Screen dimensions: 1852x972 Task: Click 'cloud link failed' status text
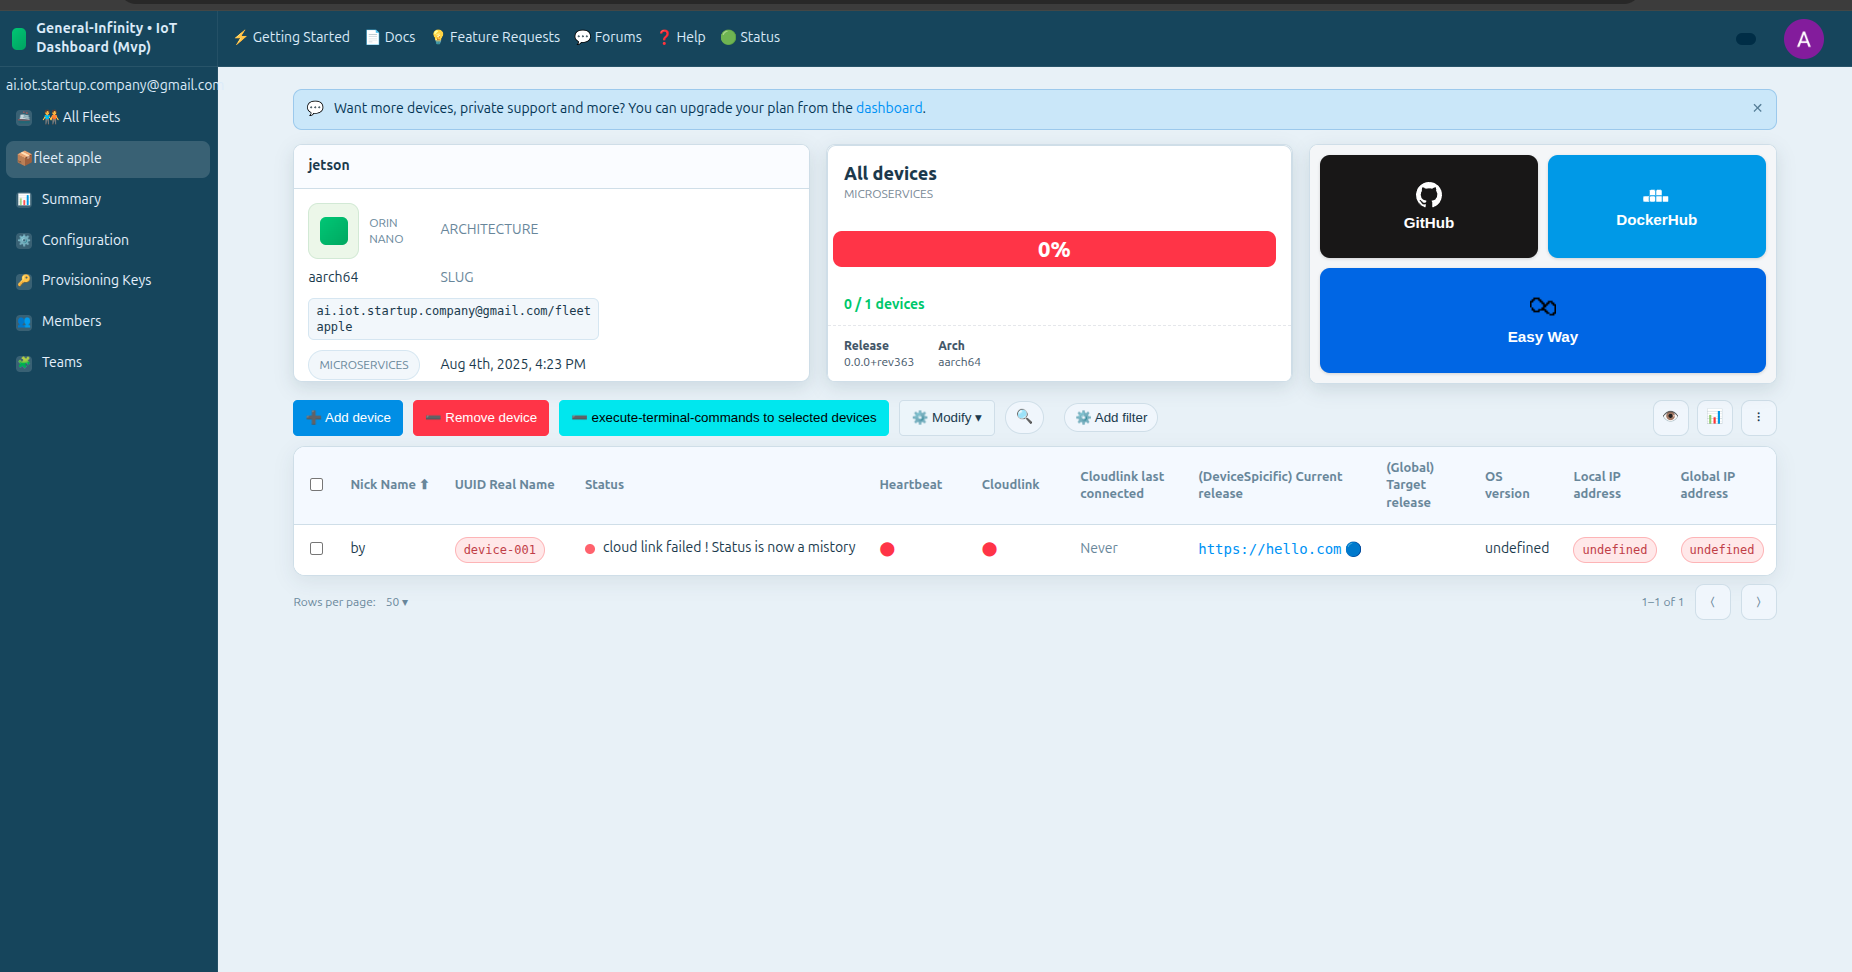(729, 547)
